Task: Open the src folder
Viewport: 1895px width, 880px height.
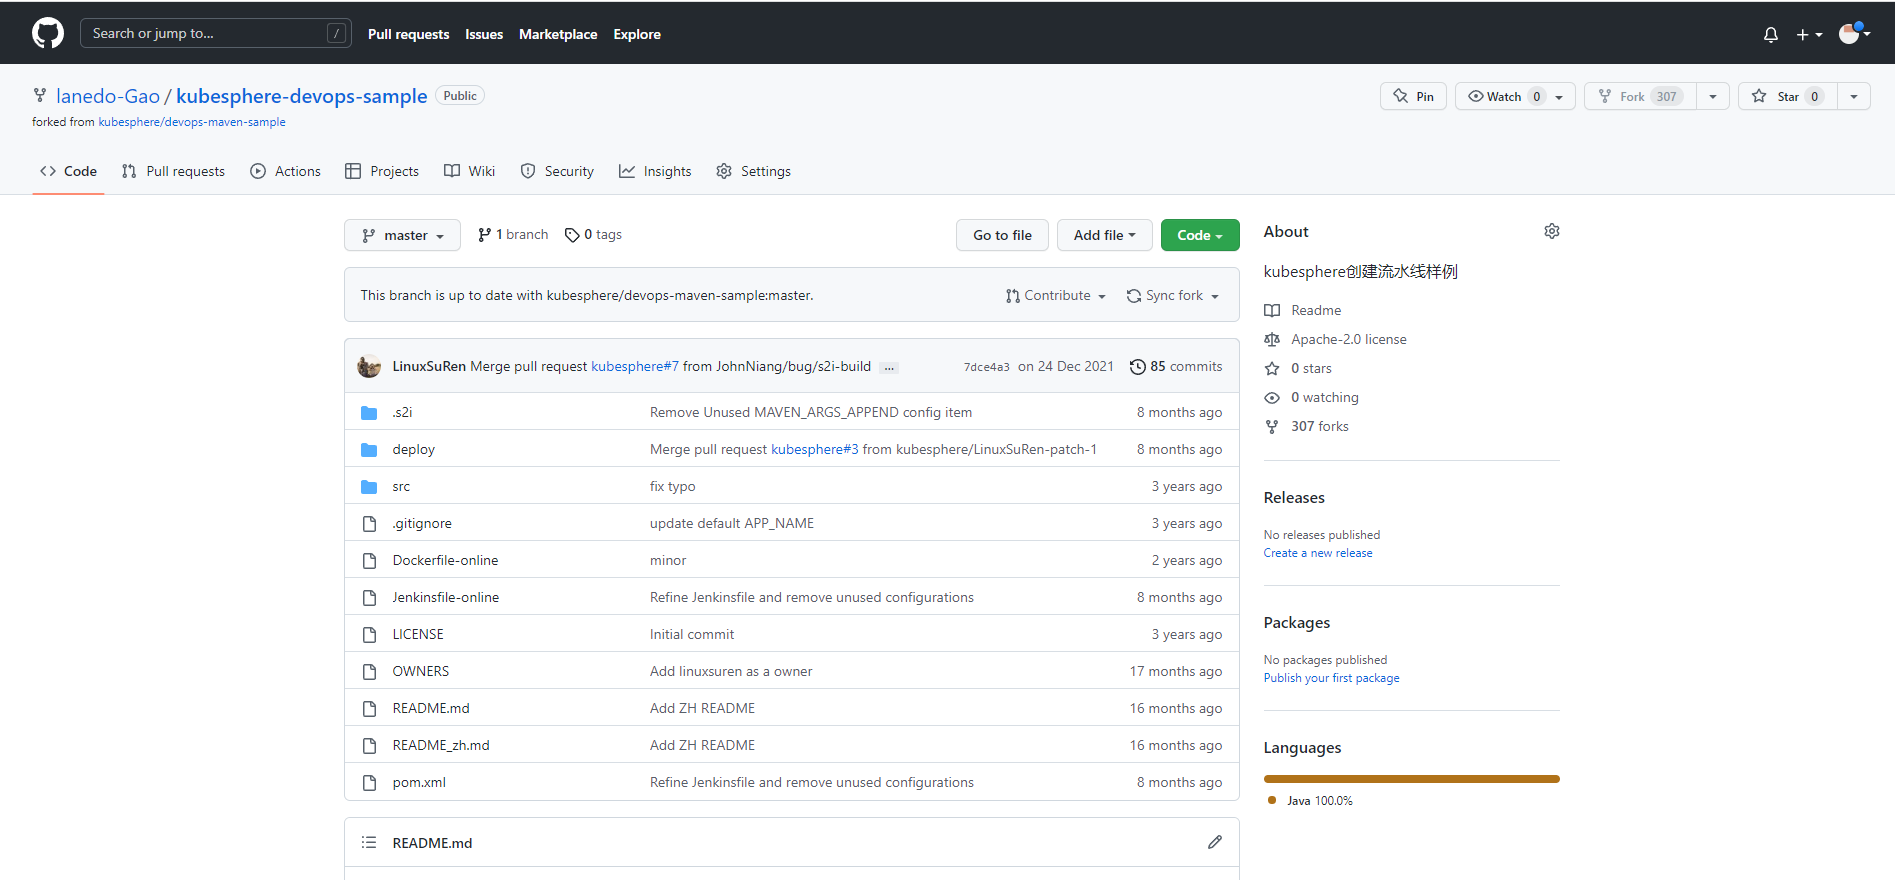Action: pos(401,486)
